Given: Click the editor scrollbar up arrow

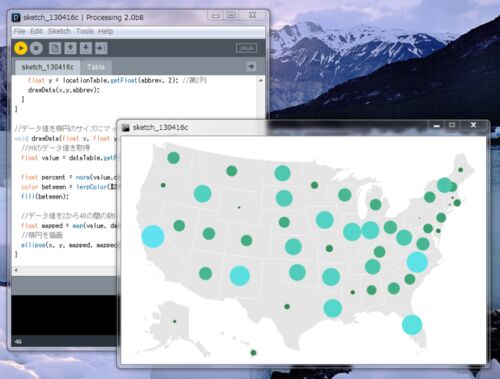Looking at the screenshot, I should [261, 80].
